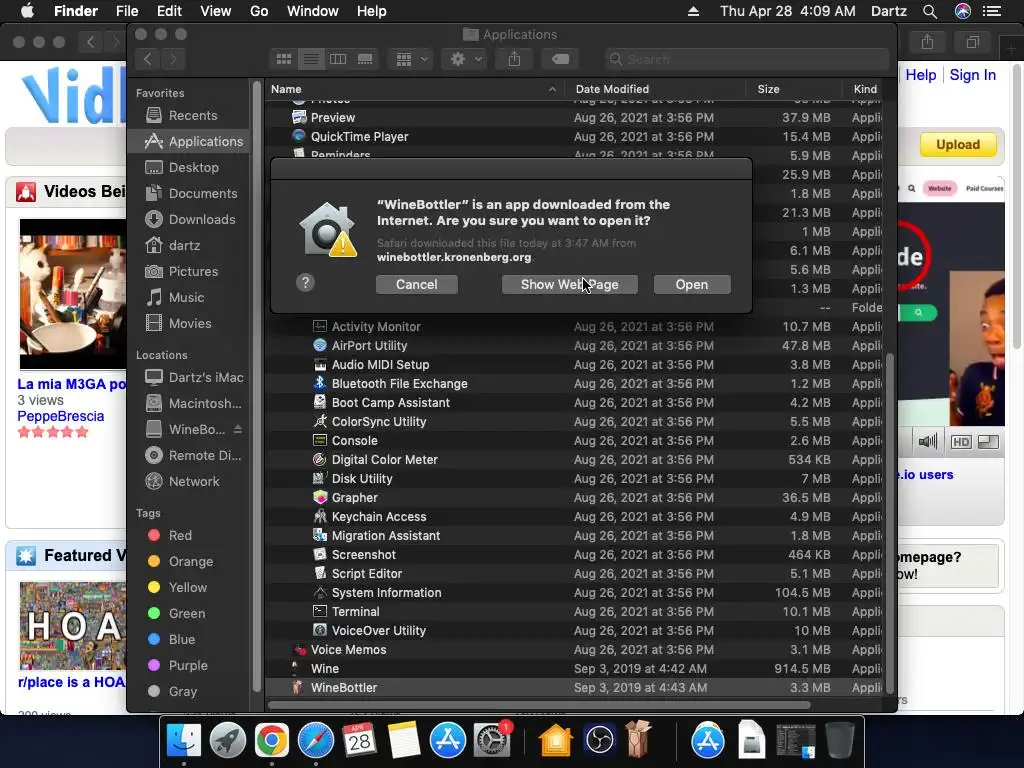Select Disk Utility in the list
The height and width of the screenshot is (768, 1024).
(574, 479)
